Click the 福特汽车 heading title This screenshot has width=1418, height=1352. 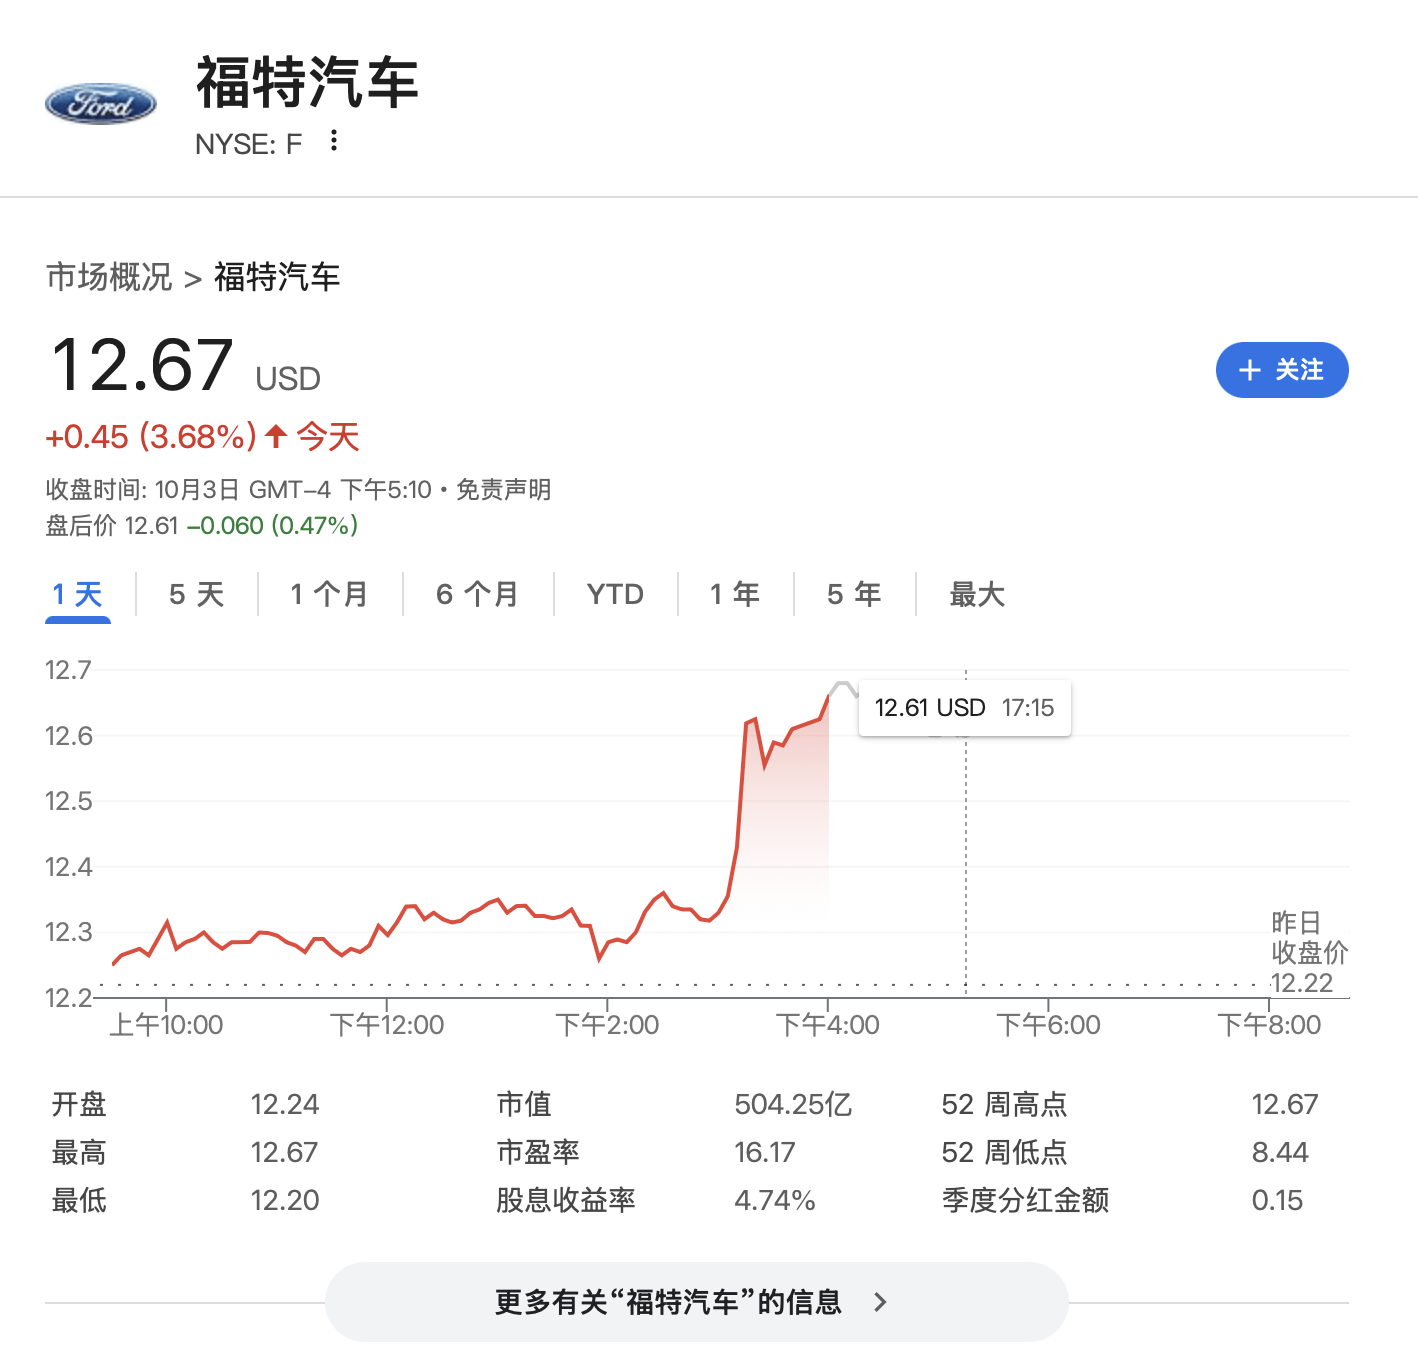[x=307, y=82]
